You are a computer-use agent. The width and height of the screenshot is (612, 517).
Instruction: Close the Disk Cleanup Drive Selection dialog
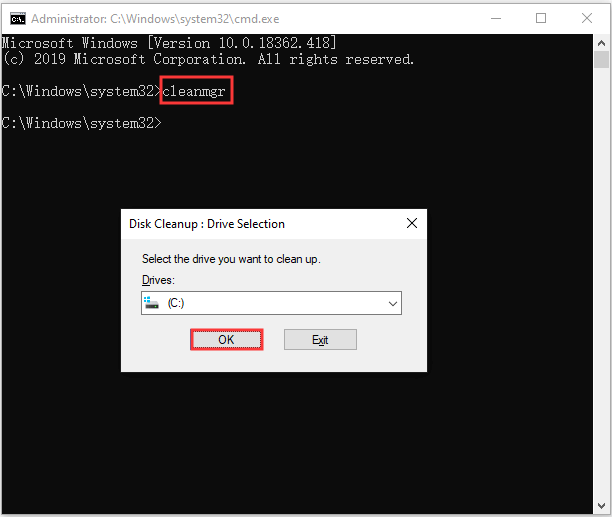[x=412, y=224]
